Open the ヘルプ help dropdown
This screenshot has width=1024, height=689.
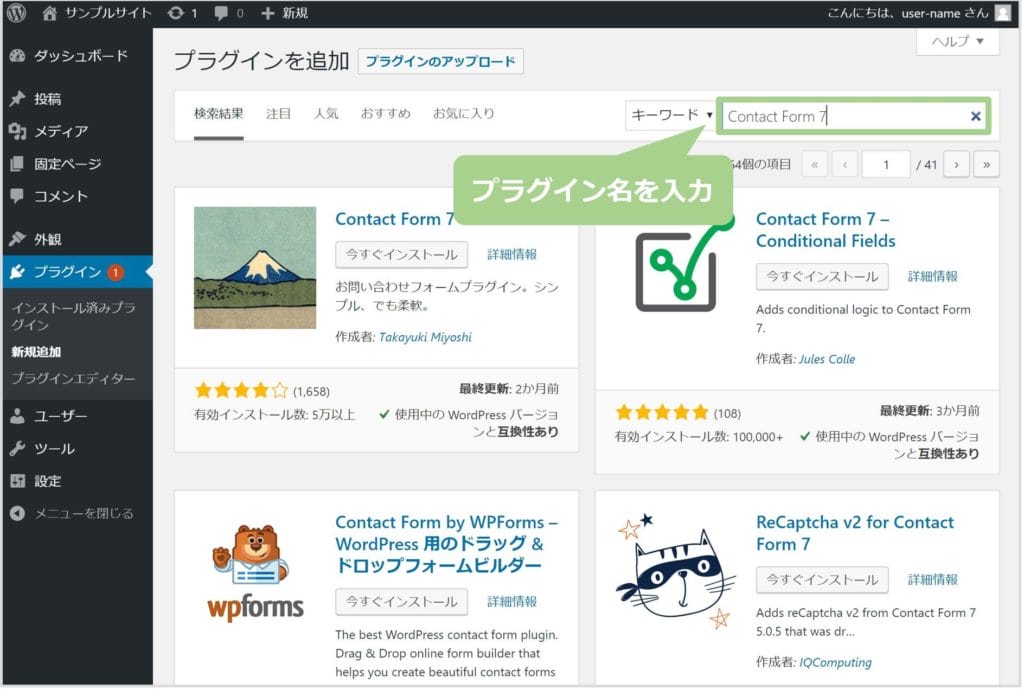tap(957, 42)
